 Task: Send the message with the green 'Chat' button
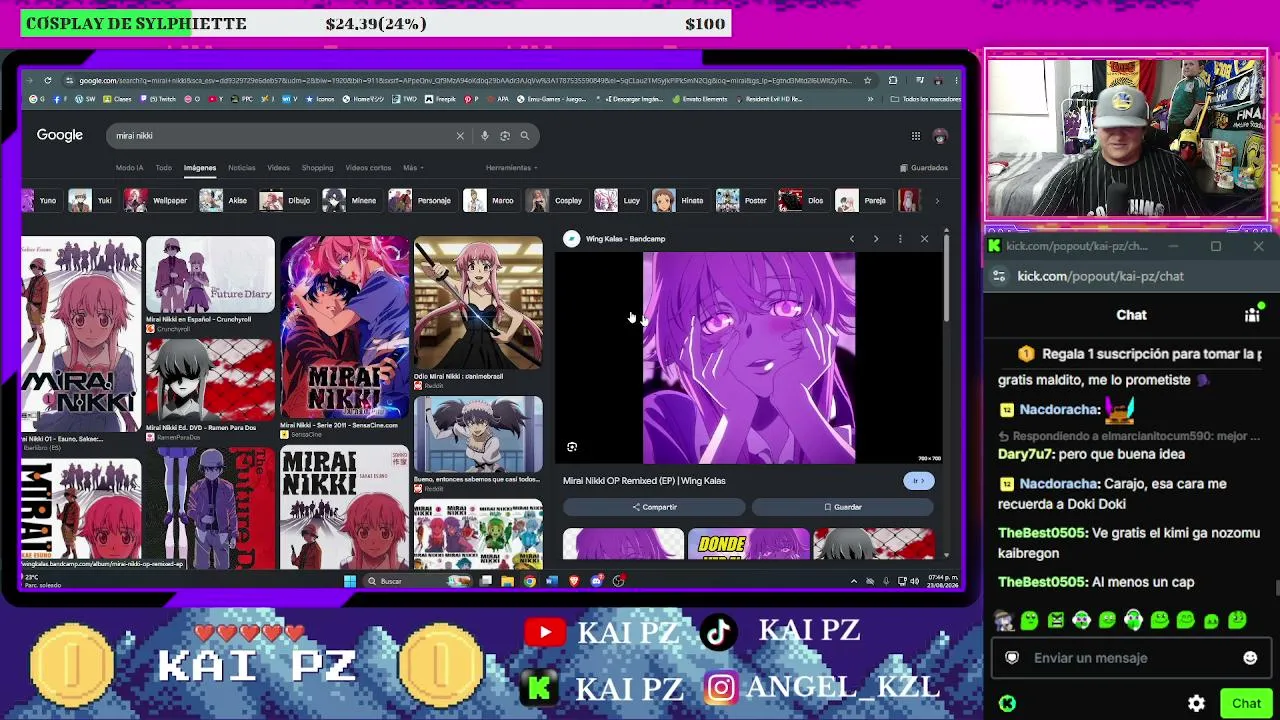(x=1246, y=704)
